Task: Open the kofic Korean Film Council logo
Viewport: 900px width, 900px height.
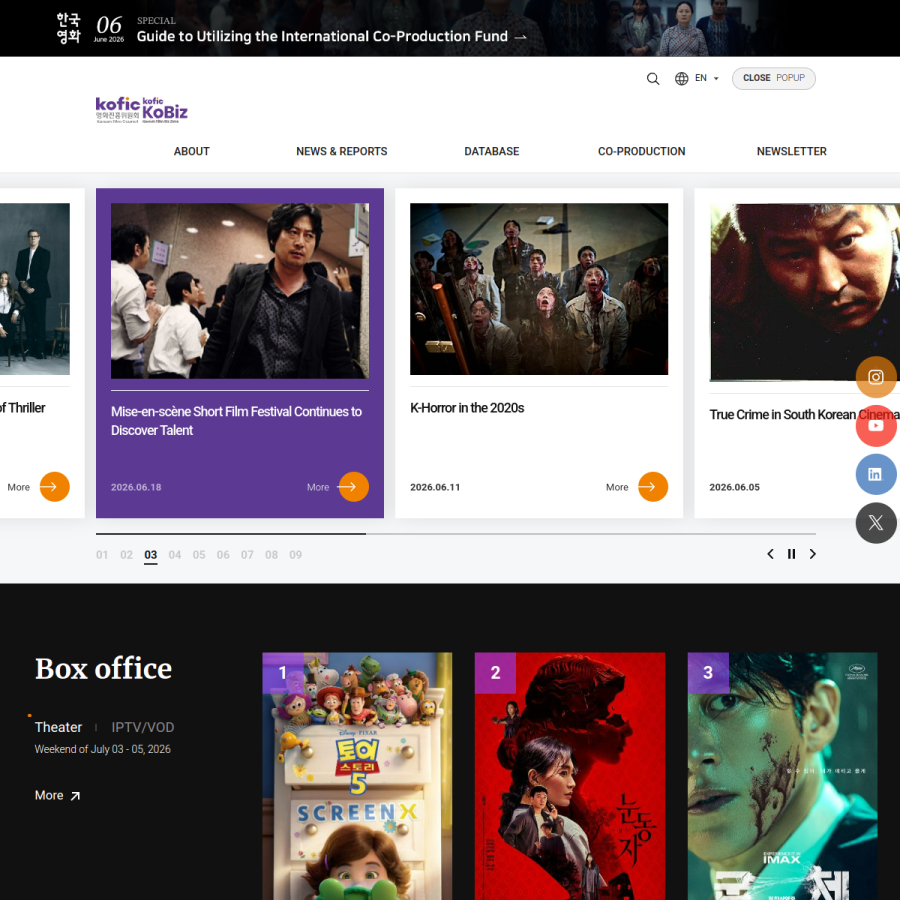Action: tap(118, 110)
